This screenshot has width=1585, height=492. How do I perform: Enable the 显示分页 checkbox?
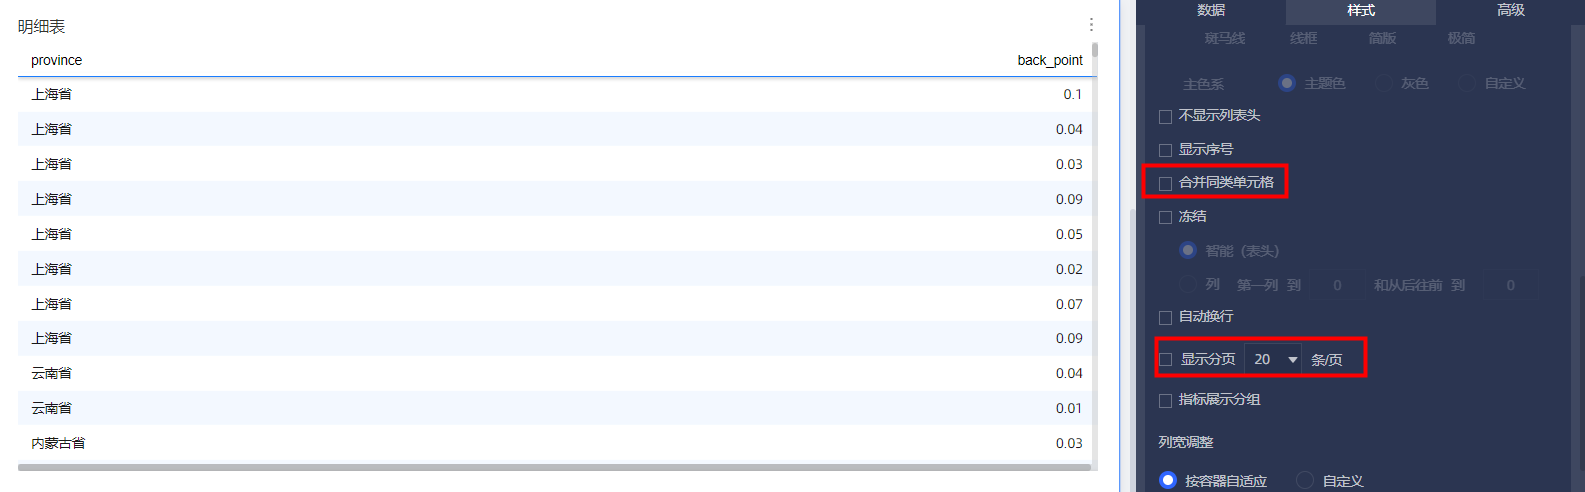(x=1165, y=360)
